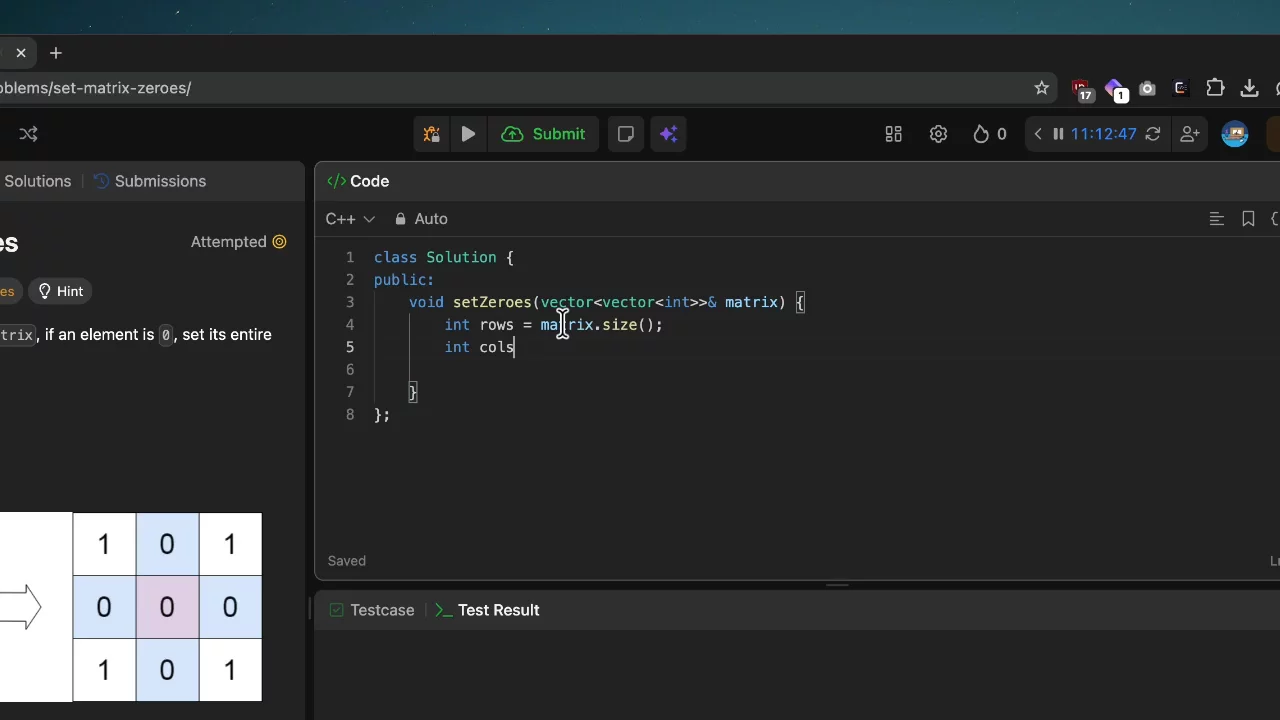Viewport: 1280px width, 720px height.
Task: Click the setZeroes function name
Action: [x=492, y=302]
